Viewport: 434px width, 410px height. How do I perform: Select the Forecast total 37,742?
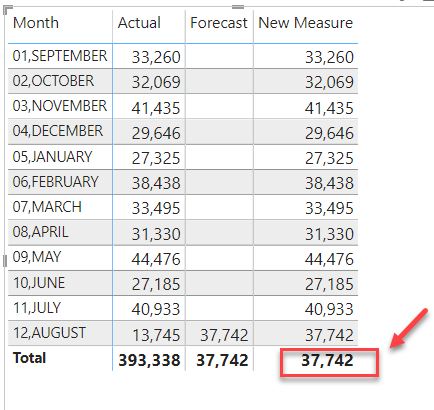[222, 360]
